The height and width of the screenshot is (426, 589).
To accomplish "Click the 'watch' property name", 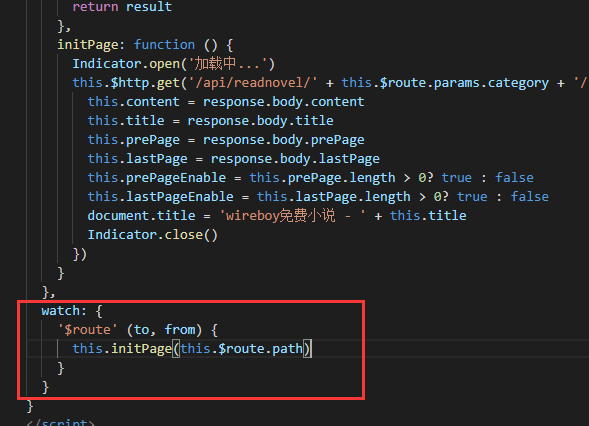I will (x=60, y=311).
